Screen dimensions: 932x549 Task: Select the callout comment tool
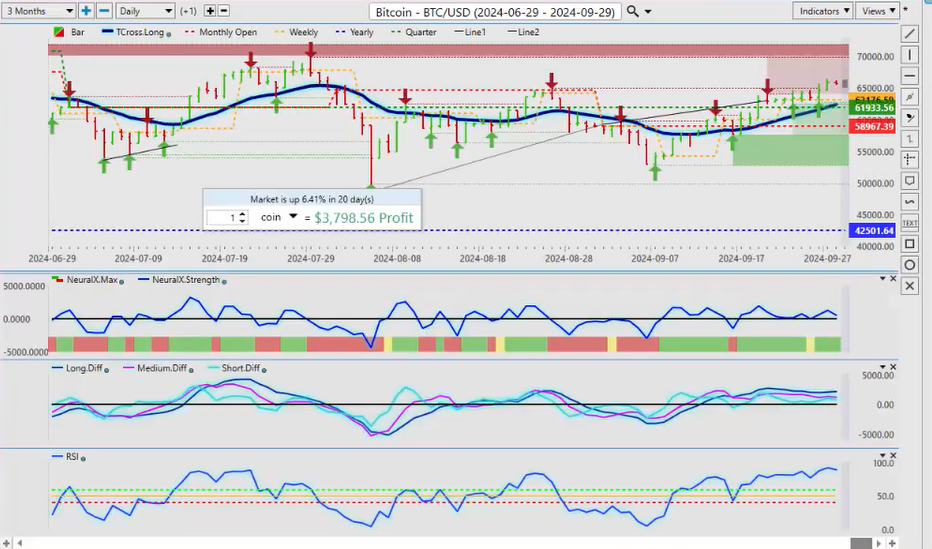pos(909,181)
